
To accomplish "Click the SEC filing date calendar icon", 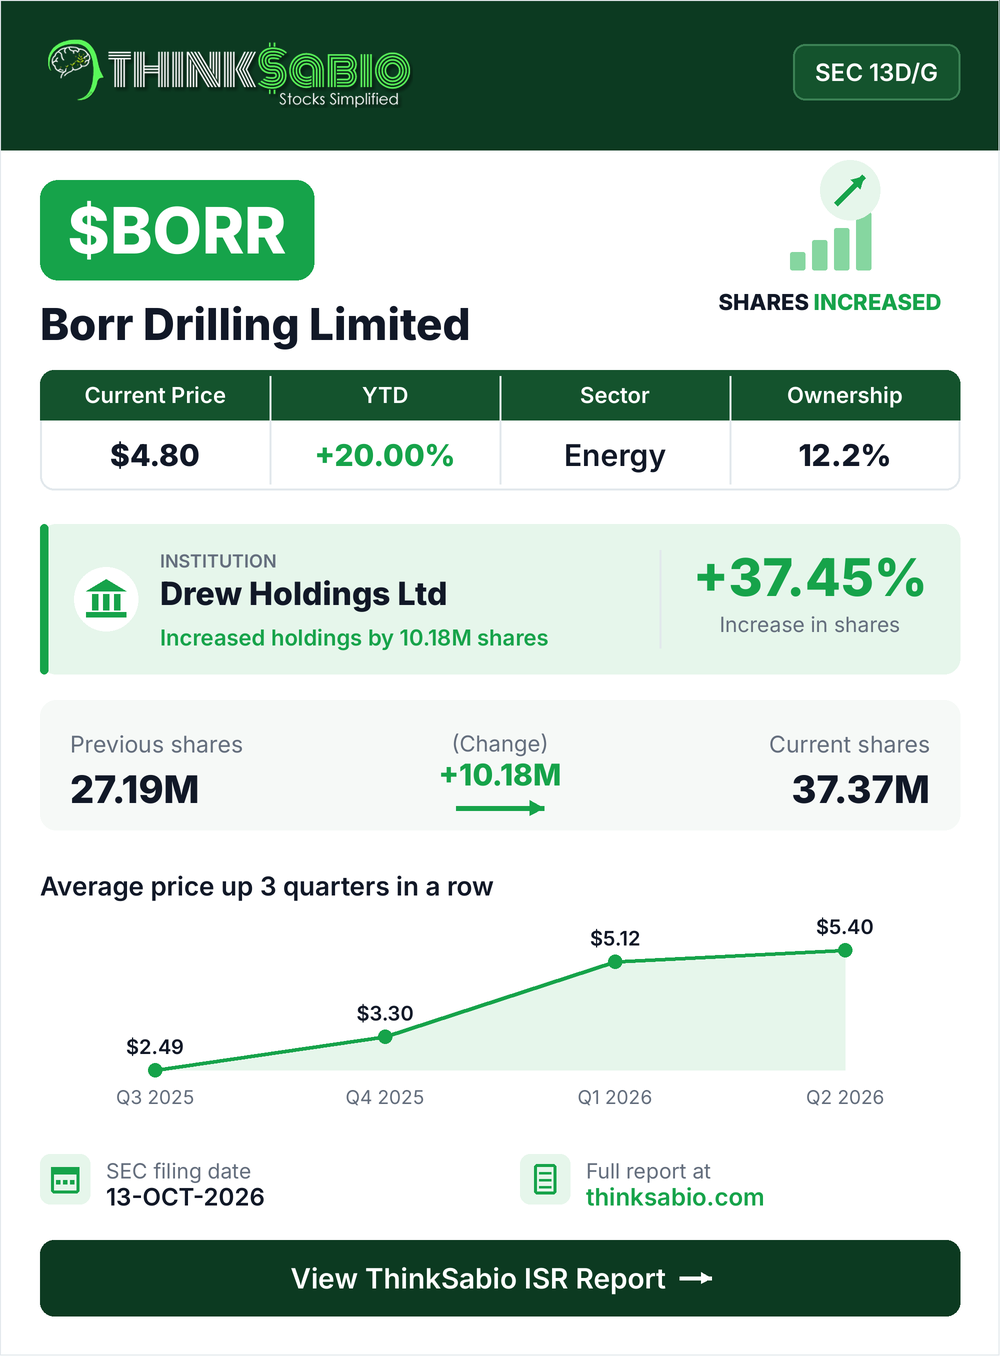I will [x=65, y=1179].
